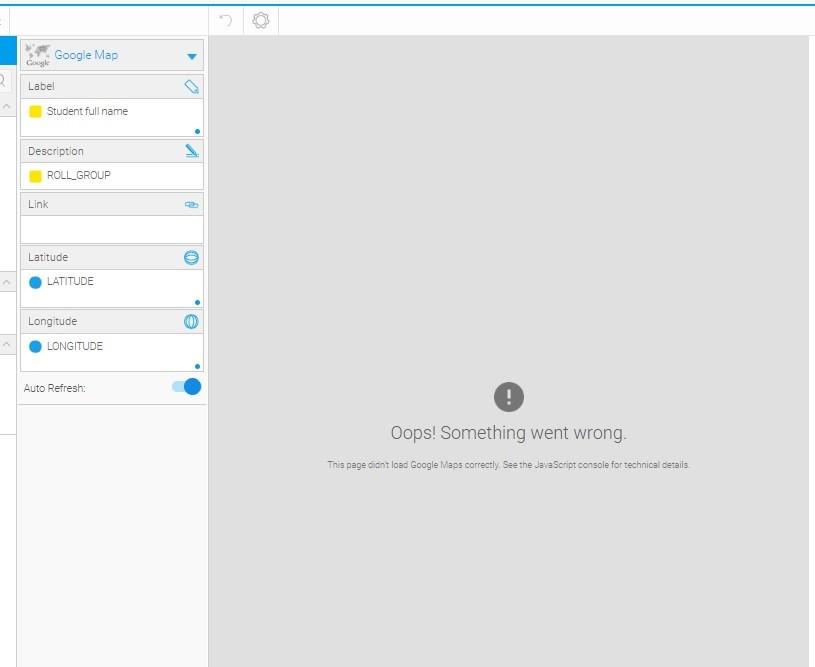Click the 'Description' section heading text
815x667 pixels.
pyautogui.click(x=56, y=151)
